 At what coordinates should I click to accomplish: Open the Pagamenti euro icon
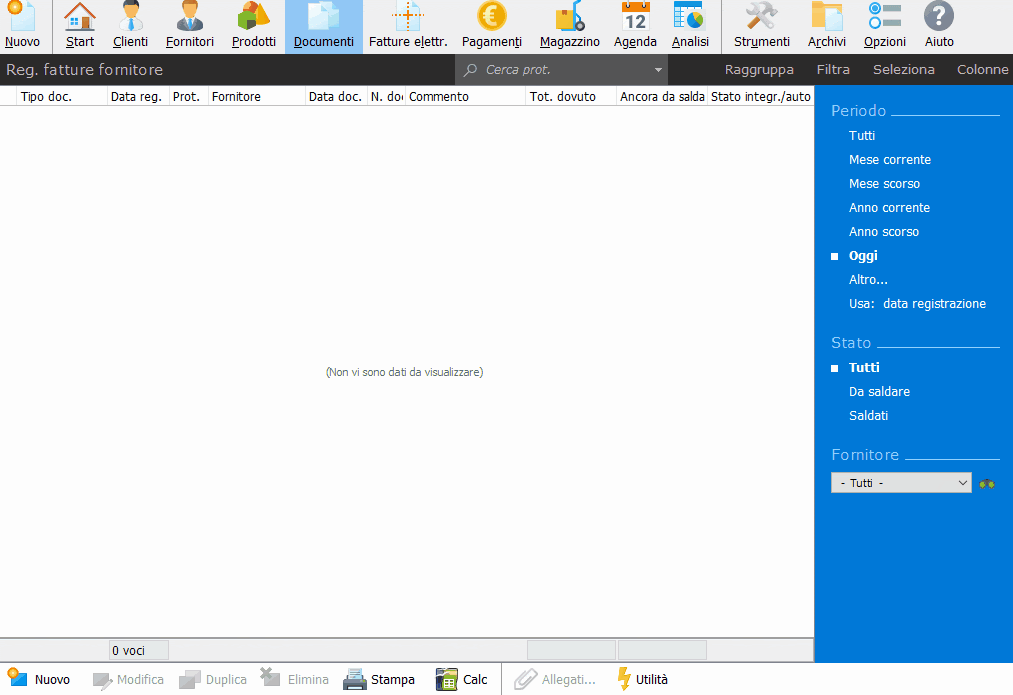click(x=492, y=26)
